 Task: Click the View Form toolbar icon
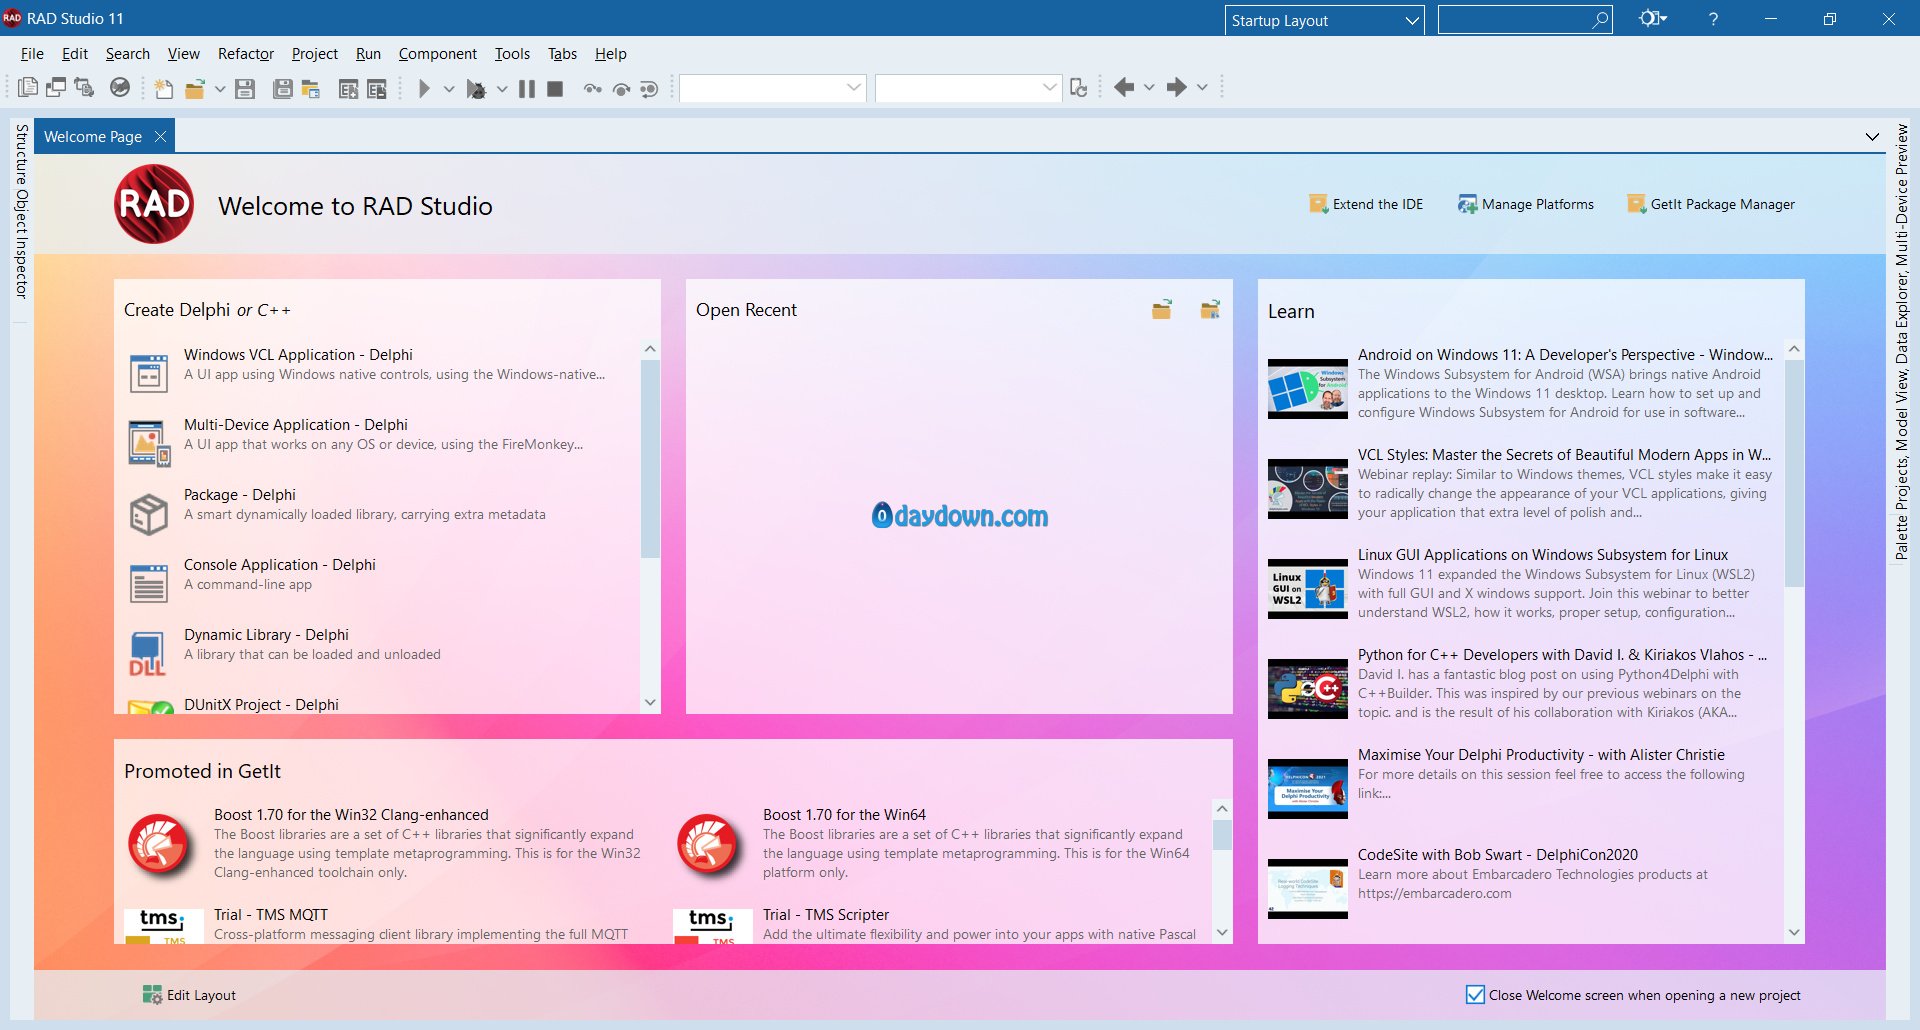pos(56,88)
